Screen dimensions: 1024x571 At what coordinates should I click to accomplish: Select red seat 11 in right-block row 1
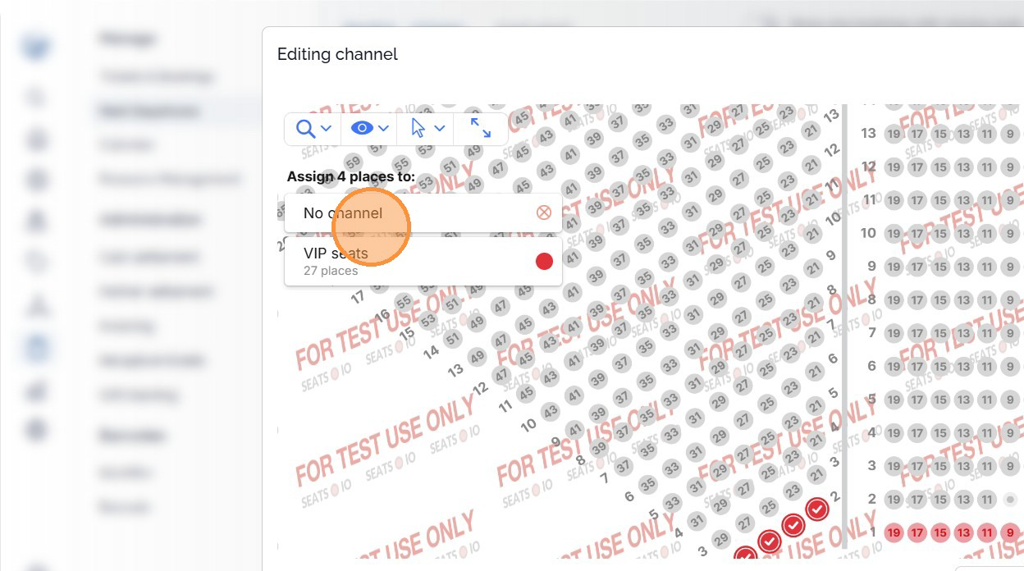pos(987,532)
